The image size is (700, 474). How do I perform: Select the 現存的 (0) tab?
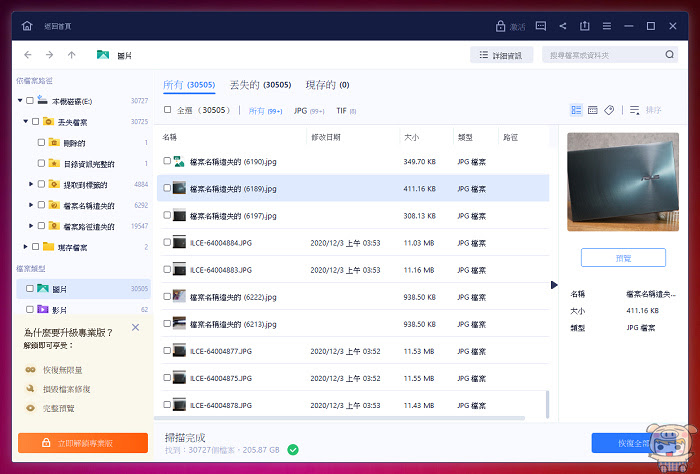327,85
